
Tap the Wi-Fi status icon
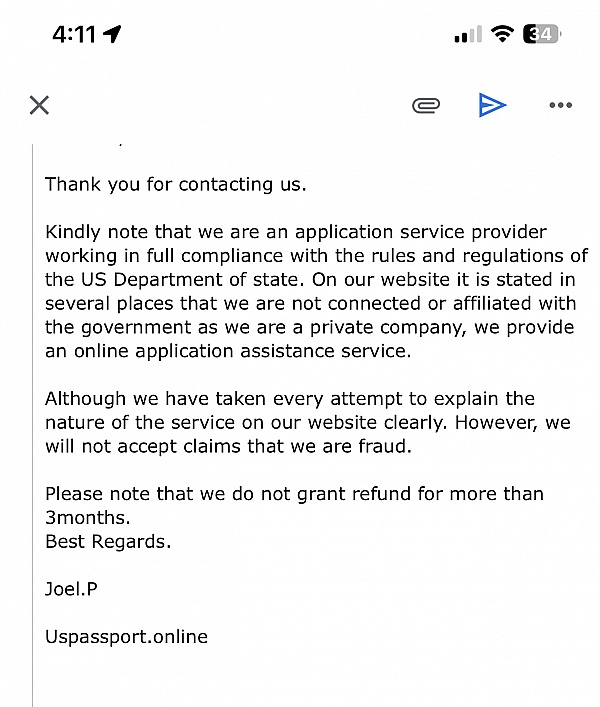502,34
